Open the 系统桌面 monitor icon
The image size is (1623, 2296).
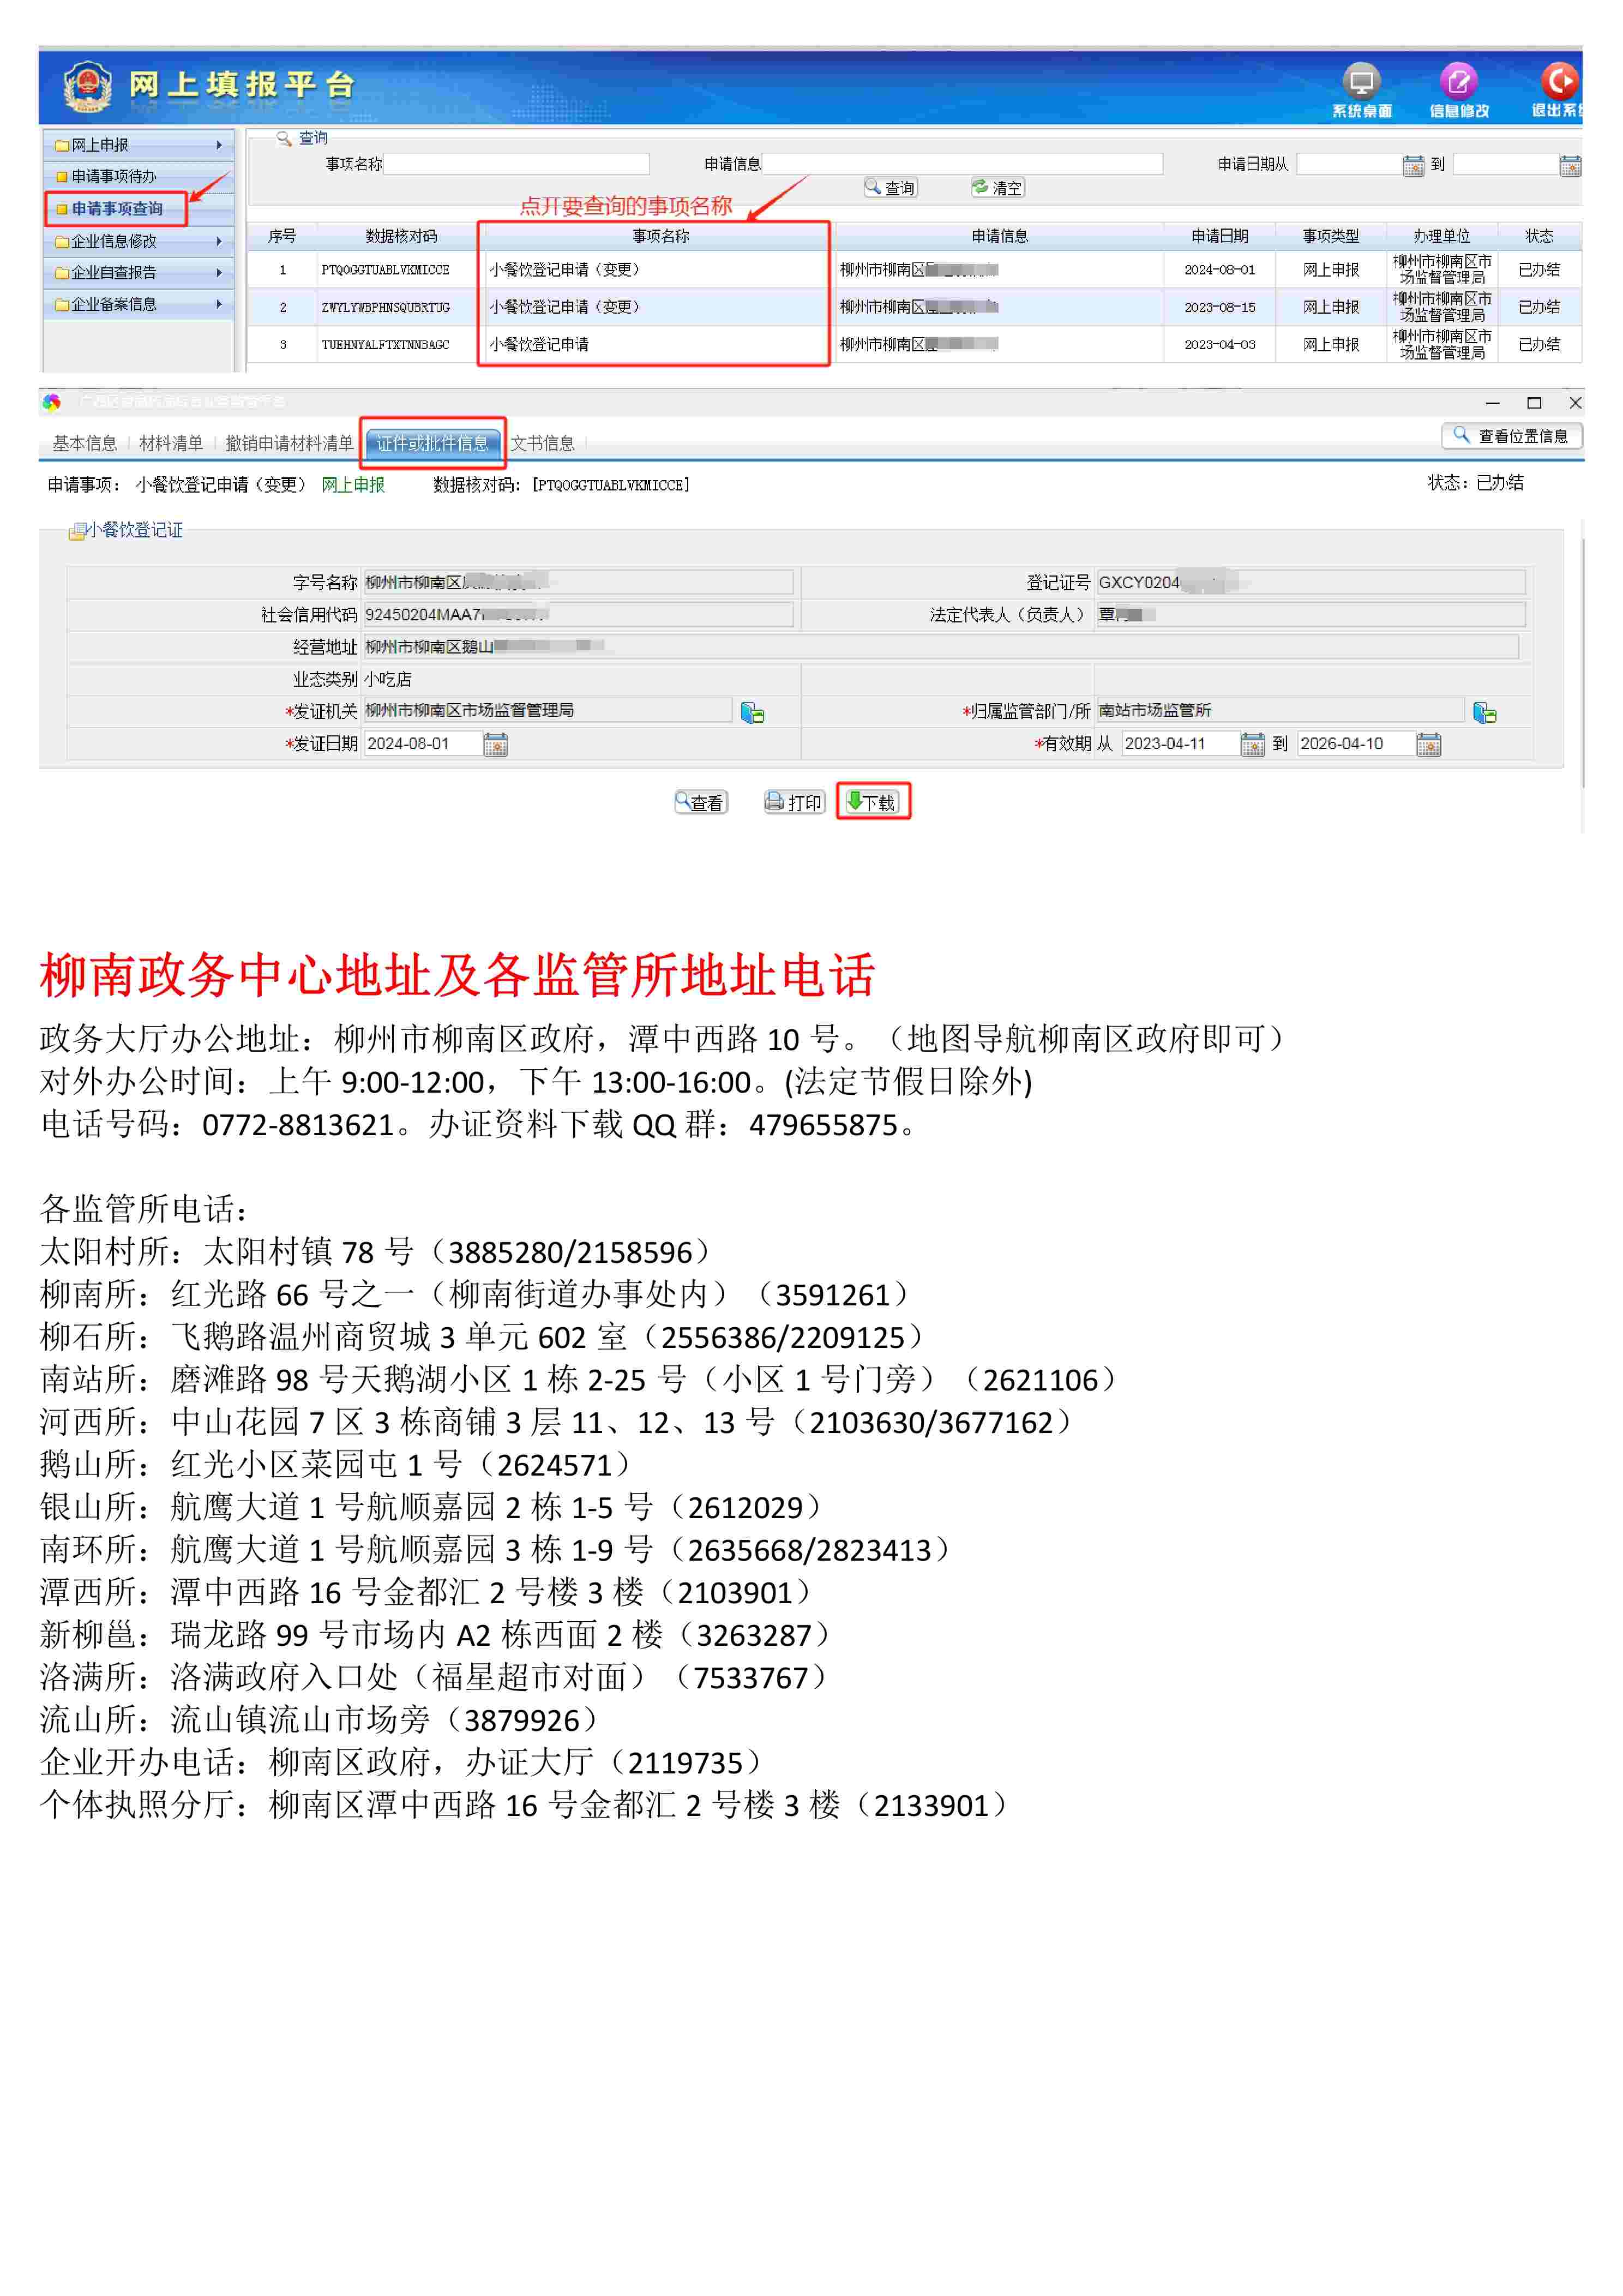[x=1360, y=81]
